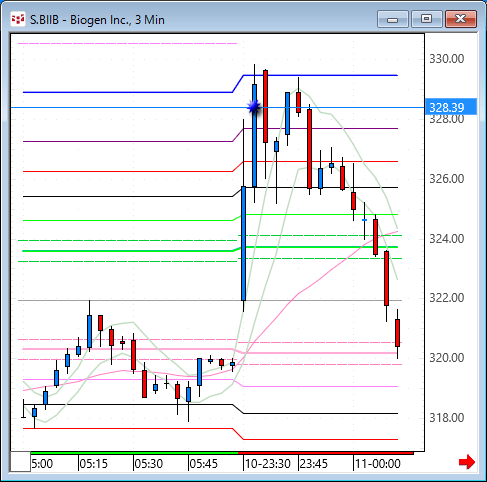Viewport: 487px width, 482px height.
Task: Click the 05:30 time axis label
Action: pos(148,464)
